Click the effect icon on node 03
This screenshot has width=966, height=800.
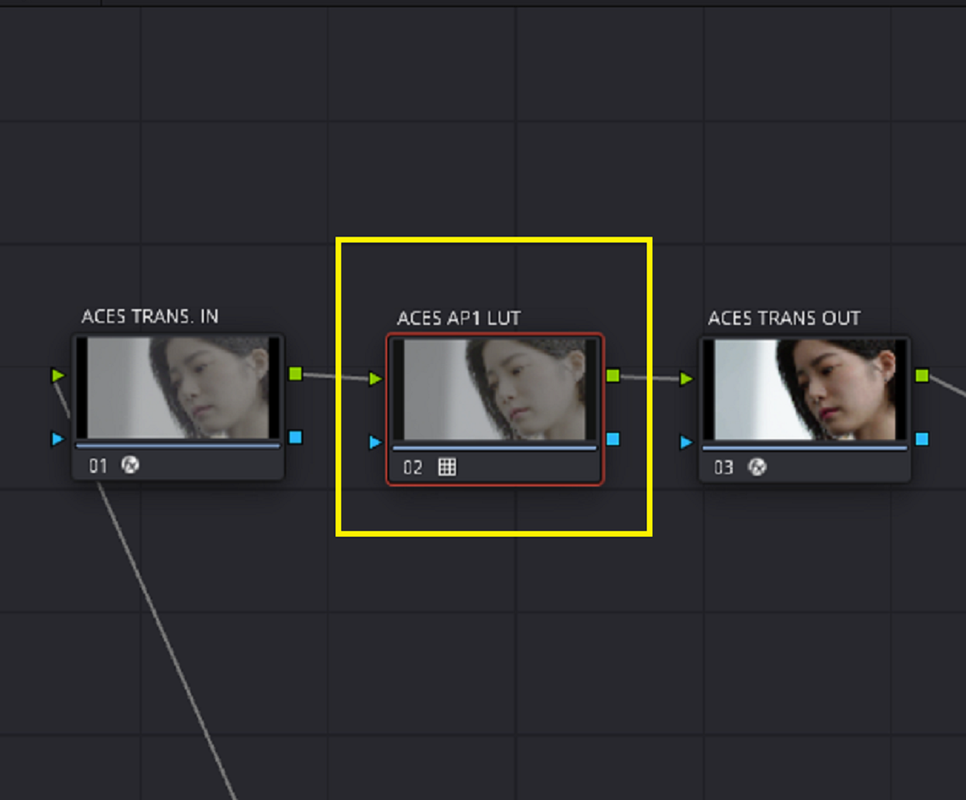pyautogui.click(x=757, y=467)
